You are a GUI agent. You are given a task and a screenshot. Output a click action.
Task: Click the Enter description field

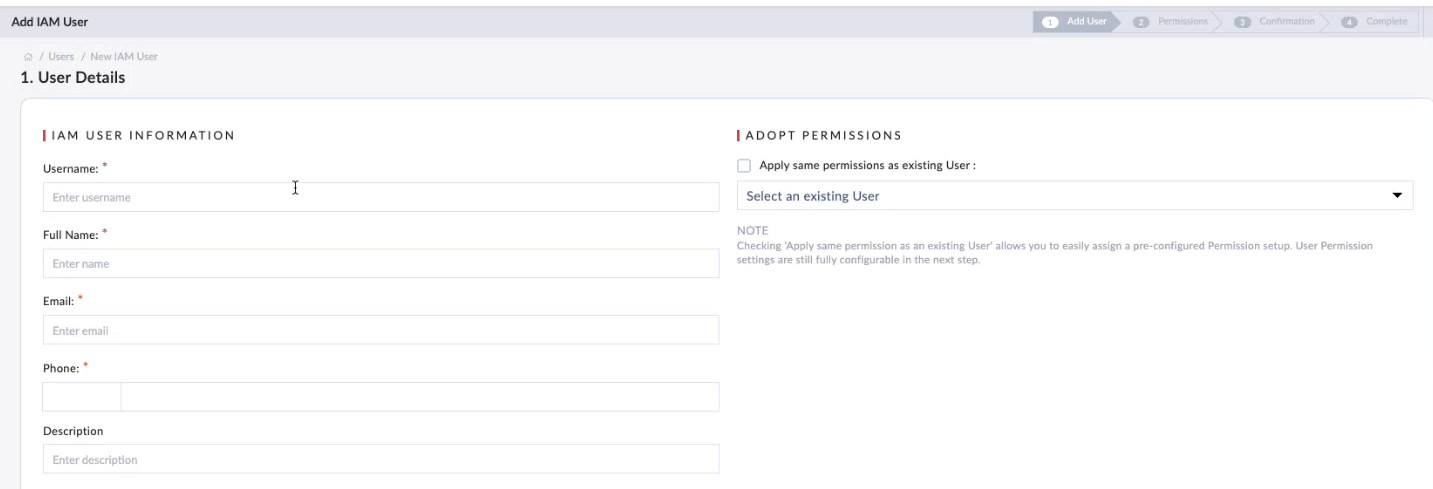coord(380,459)
